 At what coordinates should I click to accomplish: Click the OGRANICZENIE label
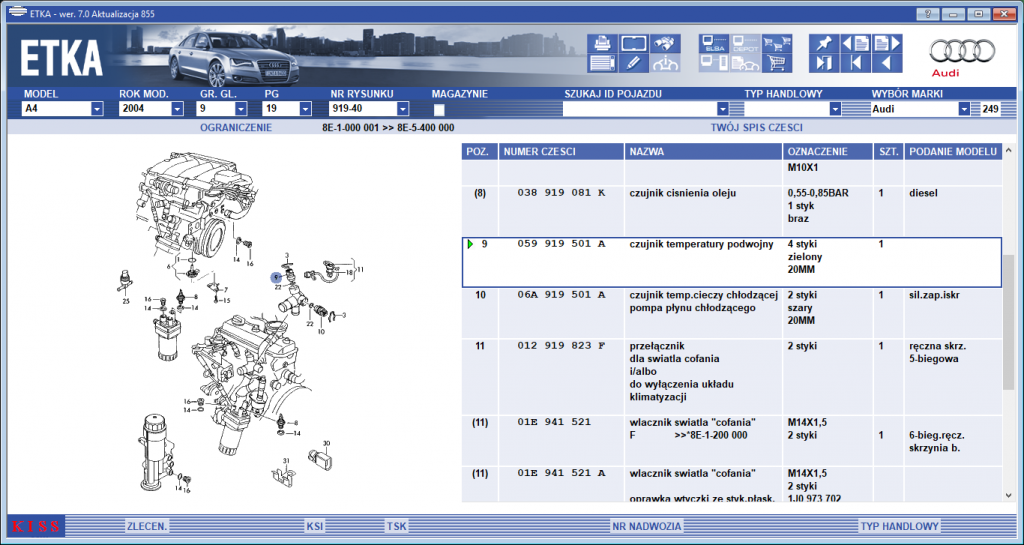(x=236, y=128)
